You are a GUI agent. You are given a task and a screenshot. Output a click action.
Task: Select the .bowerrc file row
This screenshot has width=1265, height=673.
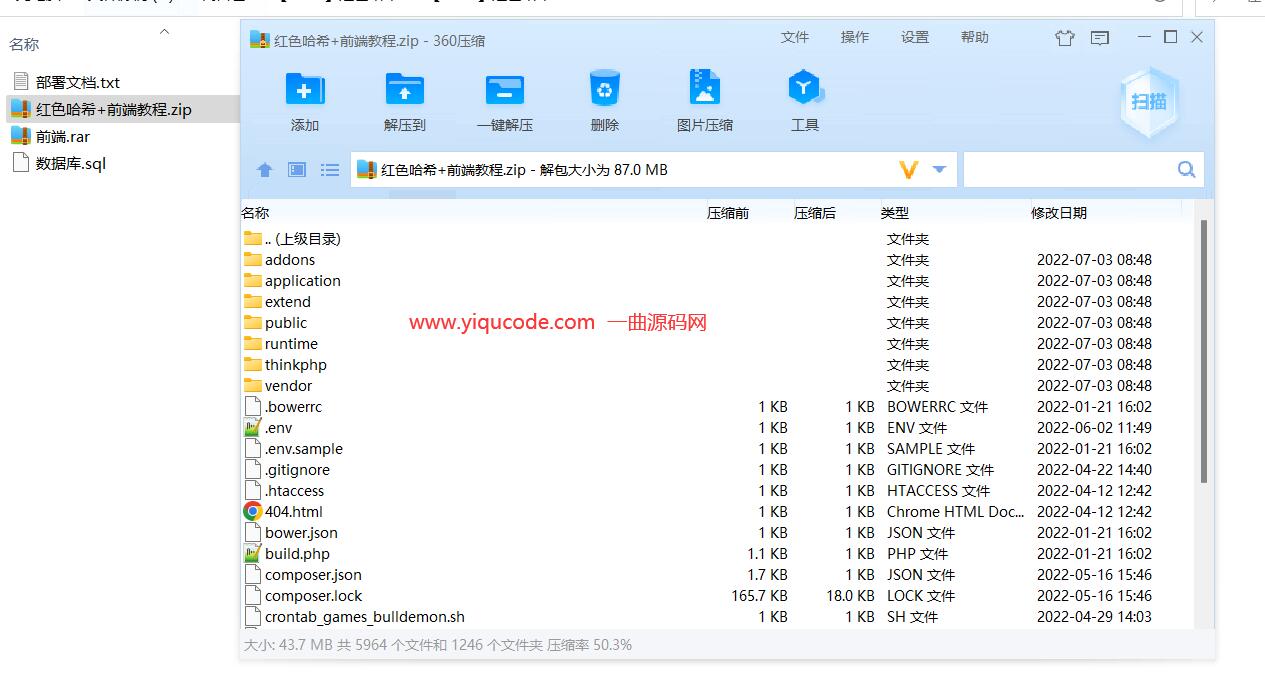coord(718,407)
